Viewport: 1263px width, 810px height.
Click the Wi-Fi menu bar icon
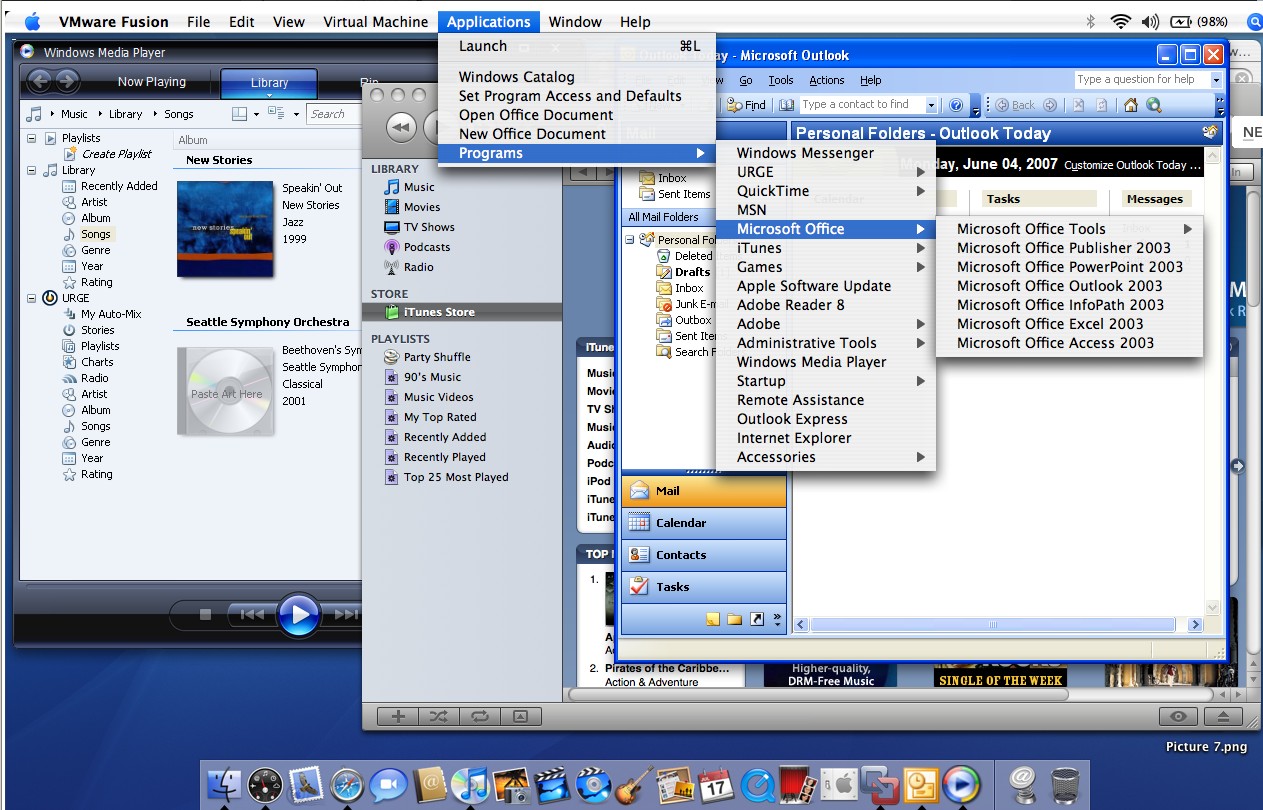1121,21
